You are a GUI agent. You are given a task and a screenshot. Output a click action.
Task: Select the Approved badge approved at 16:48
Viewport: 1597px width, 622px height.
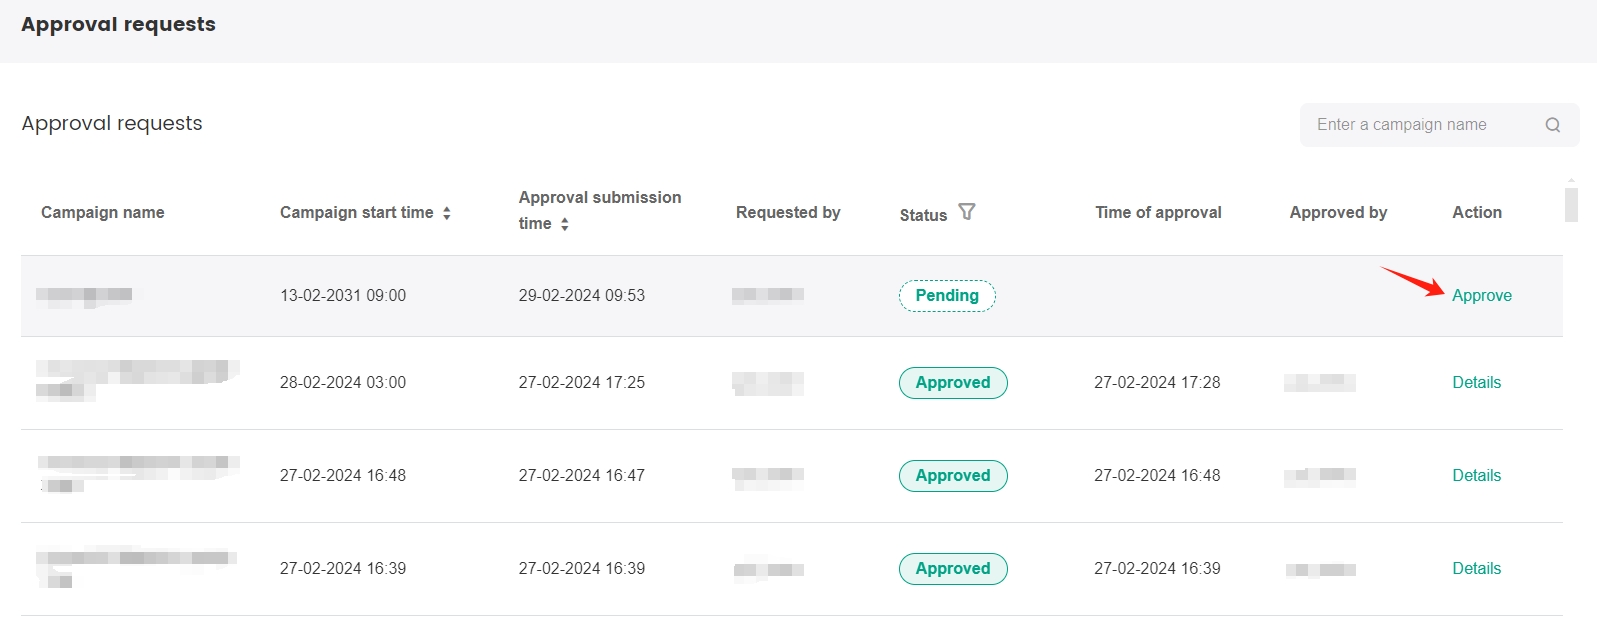point(953,476)
